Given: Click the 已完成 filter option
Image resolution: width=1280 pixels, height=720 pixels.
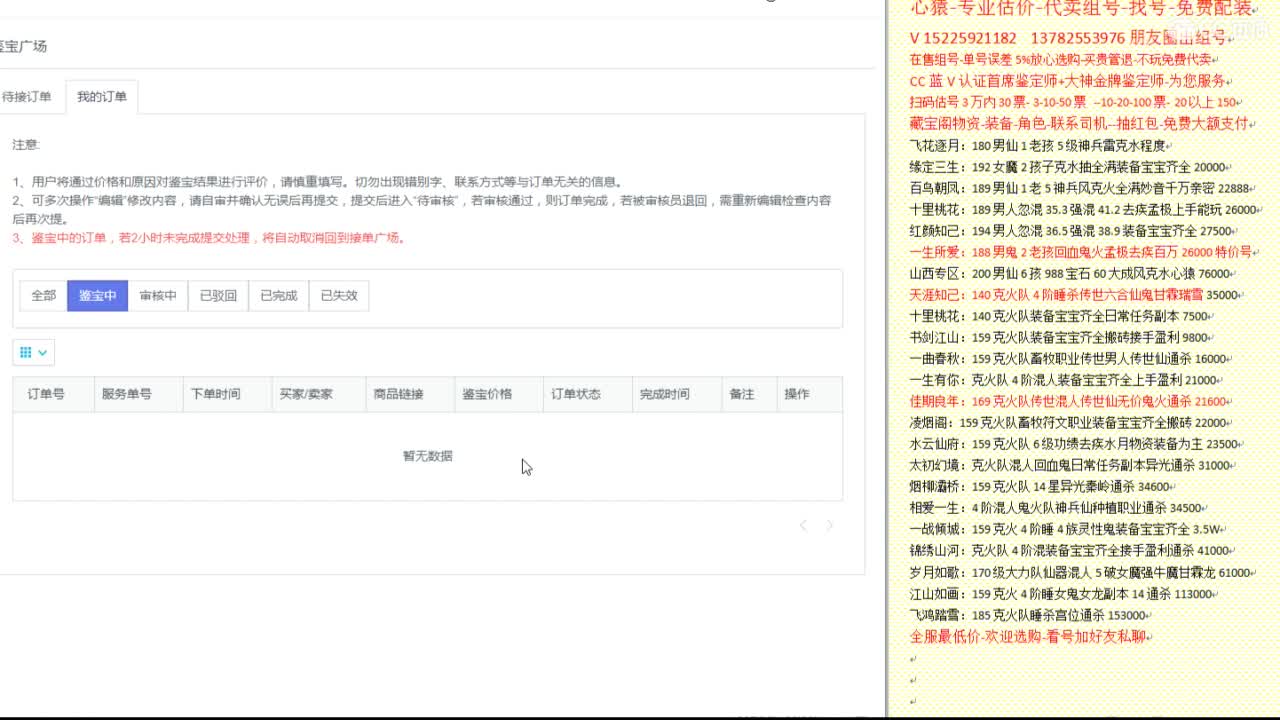Looking at the screenshot, I should 277,295.
